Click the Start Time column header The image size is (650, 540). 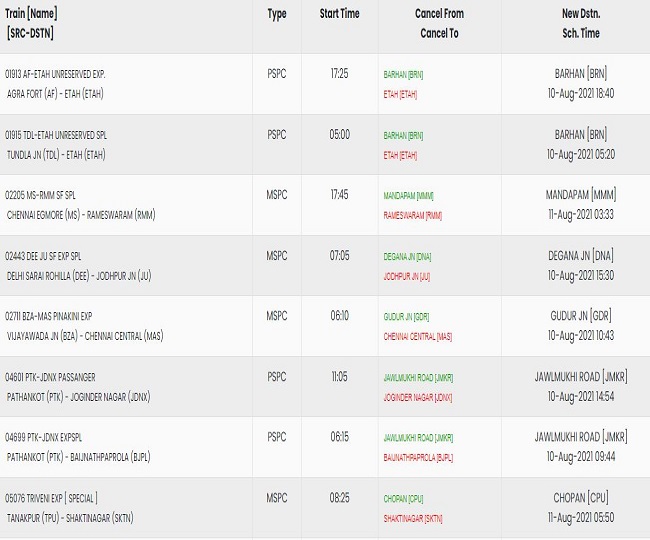pos(340,14)
